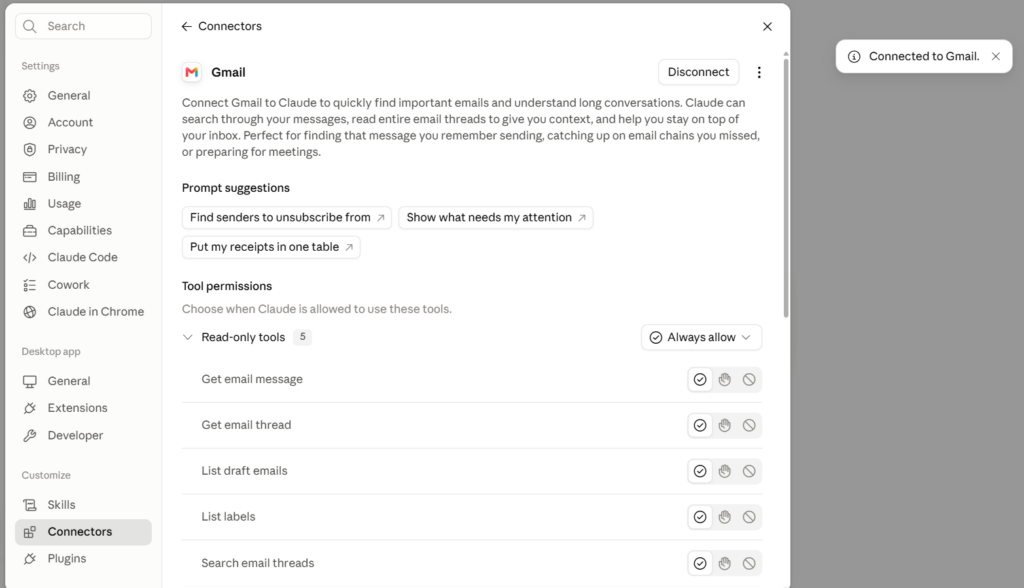Open the Claude Code settings section

click(83, 257)
